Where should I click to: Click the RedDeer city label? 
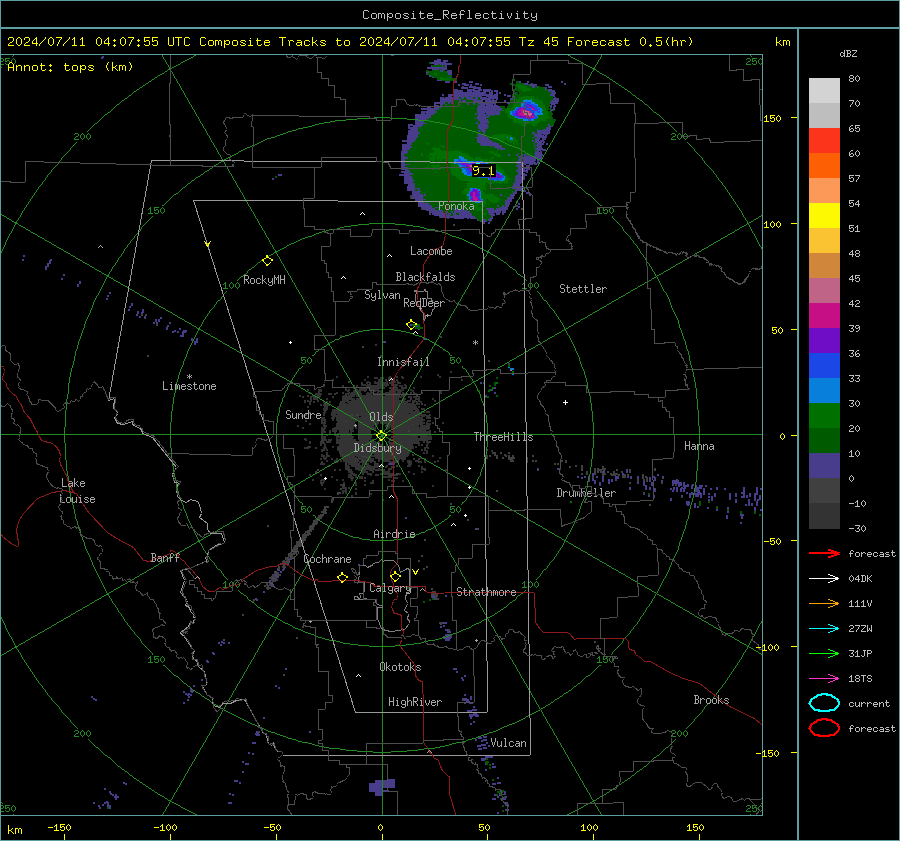[x=424, y=303]
